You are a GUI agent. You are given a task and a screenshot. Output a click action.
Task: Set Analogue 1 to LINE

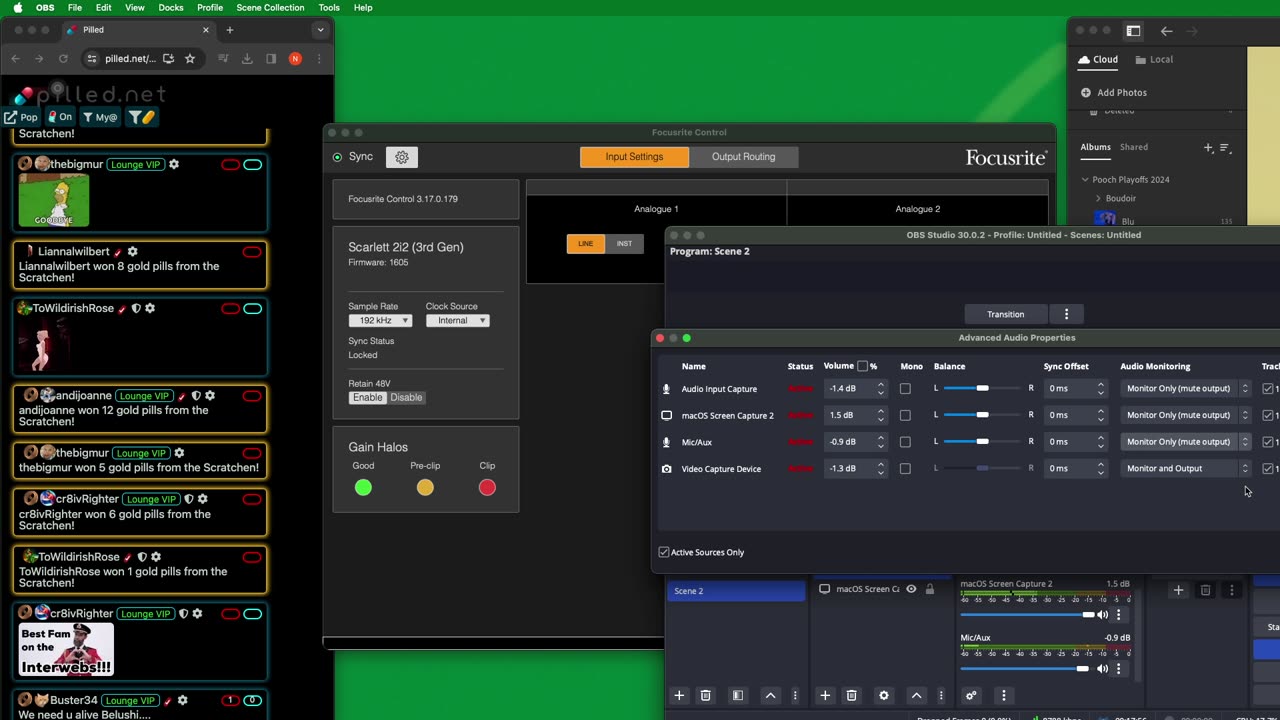[x=586, y=244]
